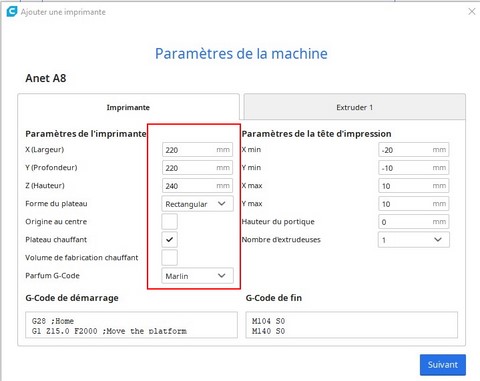
Task: Select the X max input field
Action: point(414,186)
